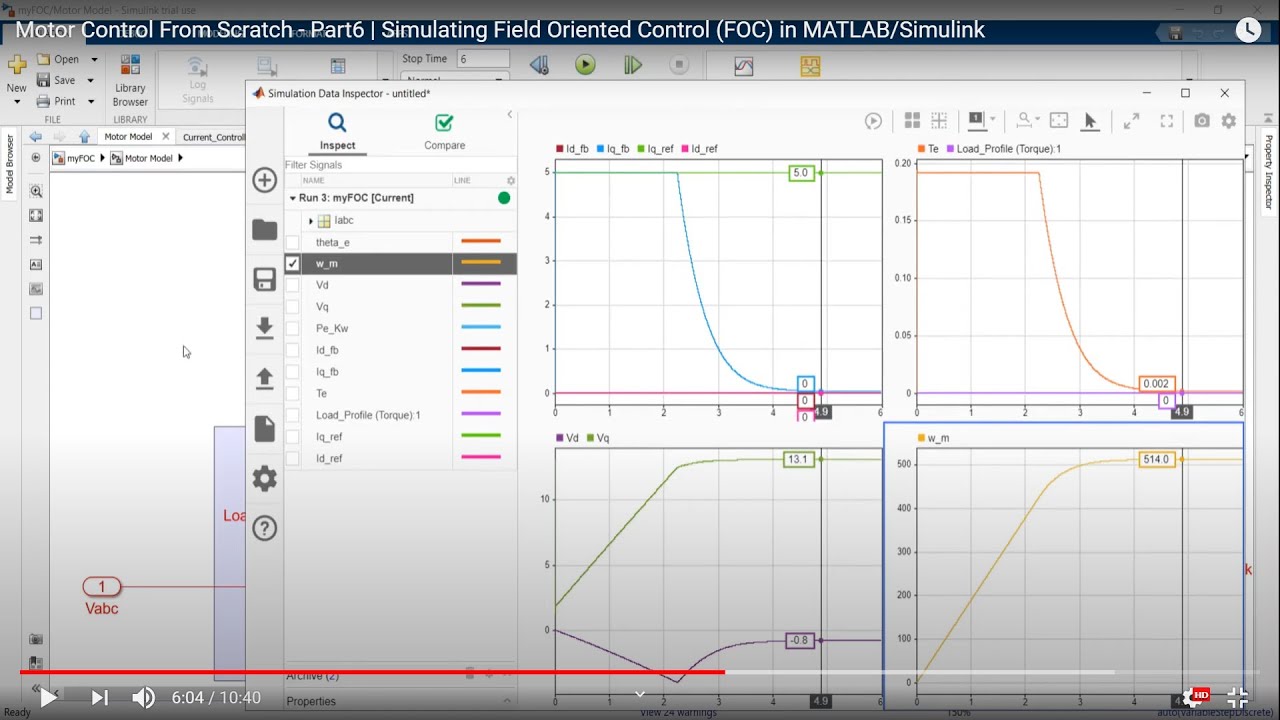Click the Stop Time input field

pyautogui.click(x=483, y=59)
